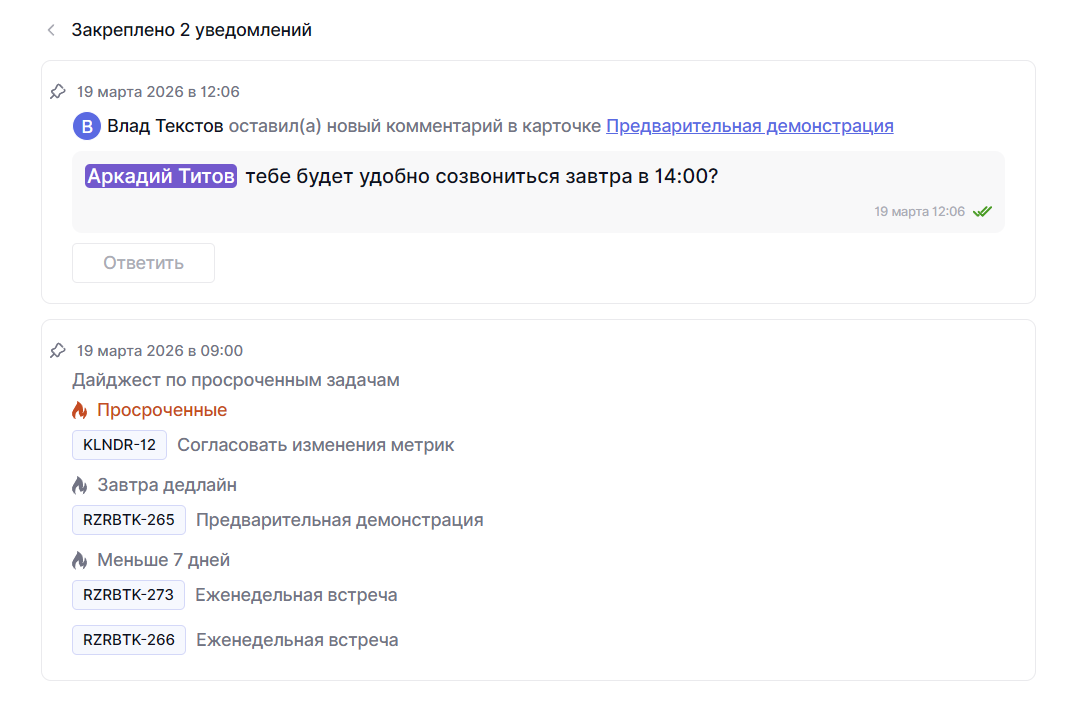This screenshot has width=1070, height=715.
Task: Open task tag RZRBTK-265
Action: 128,520
